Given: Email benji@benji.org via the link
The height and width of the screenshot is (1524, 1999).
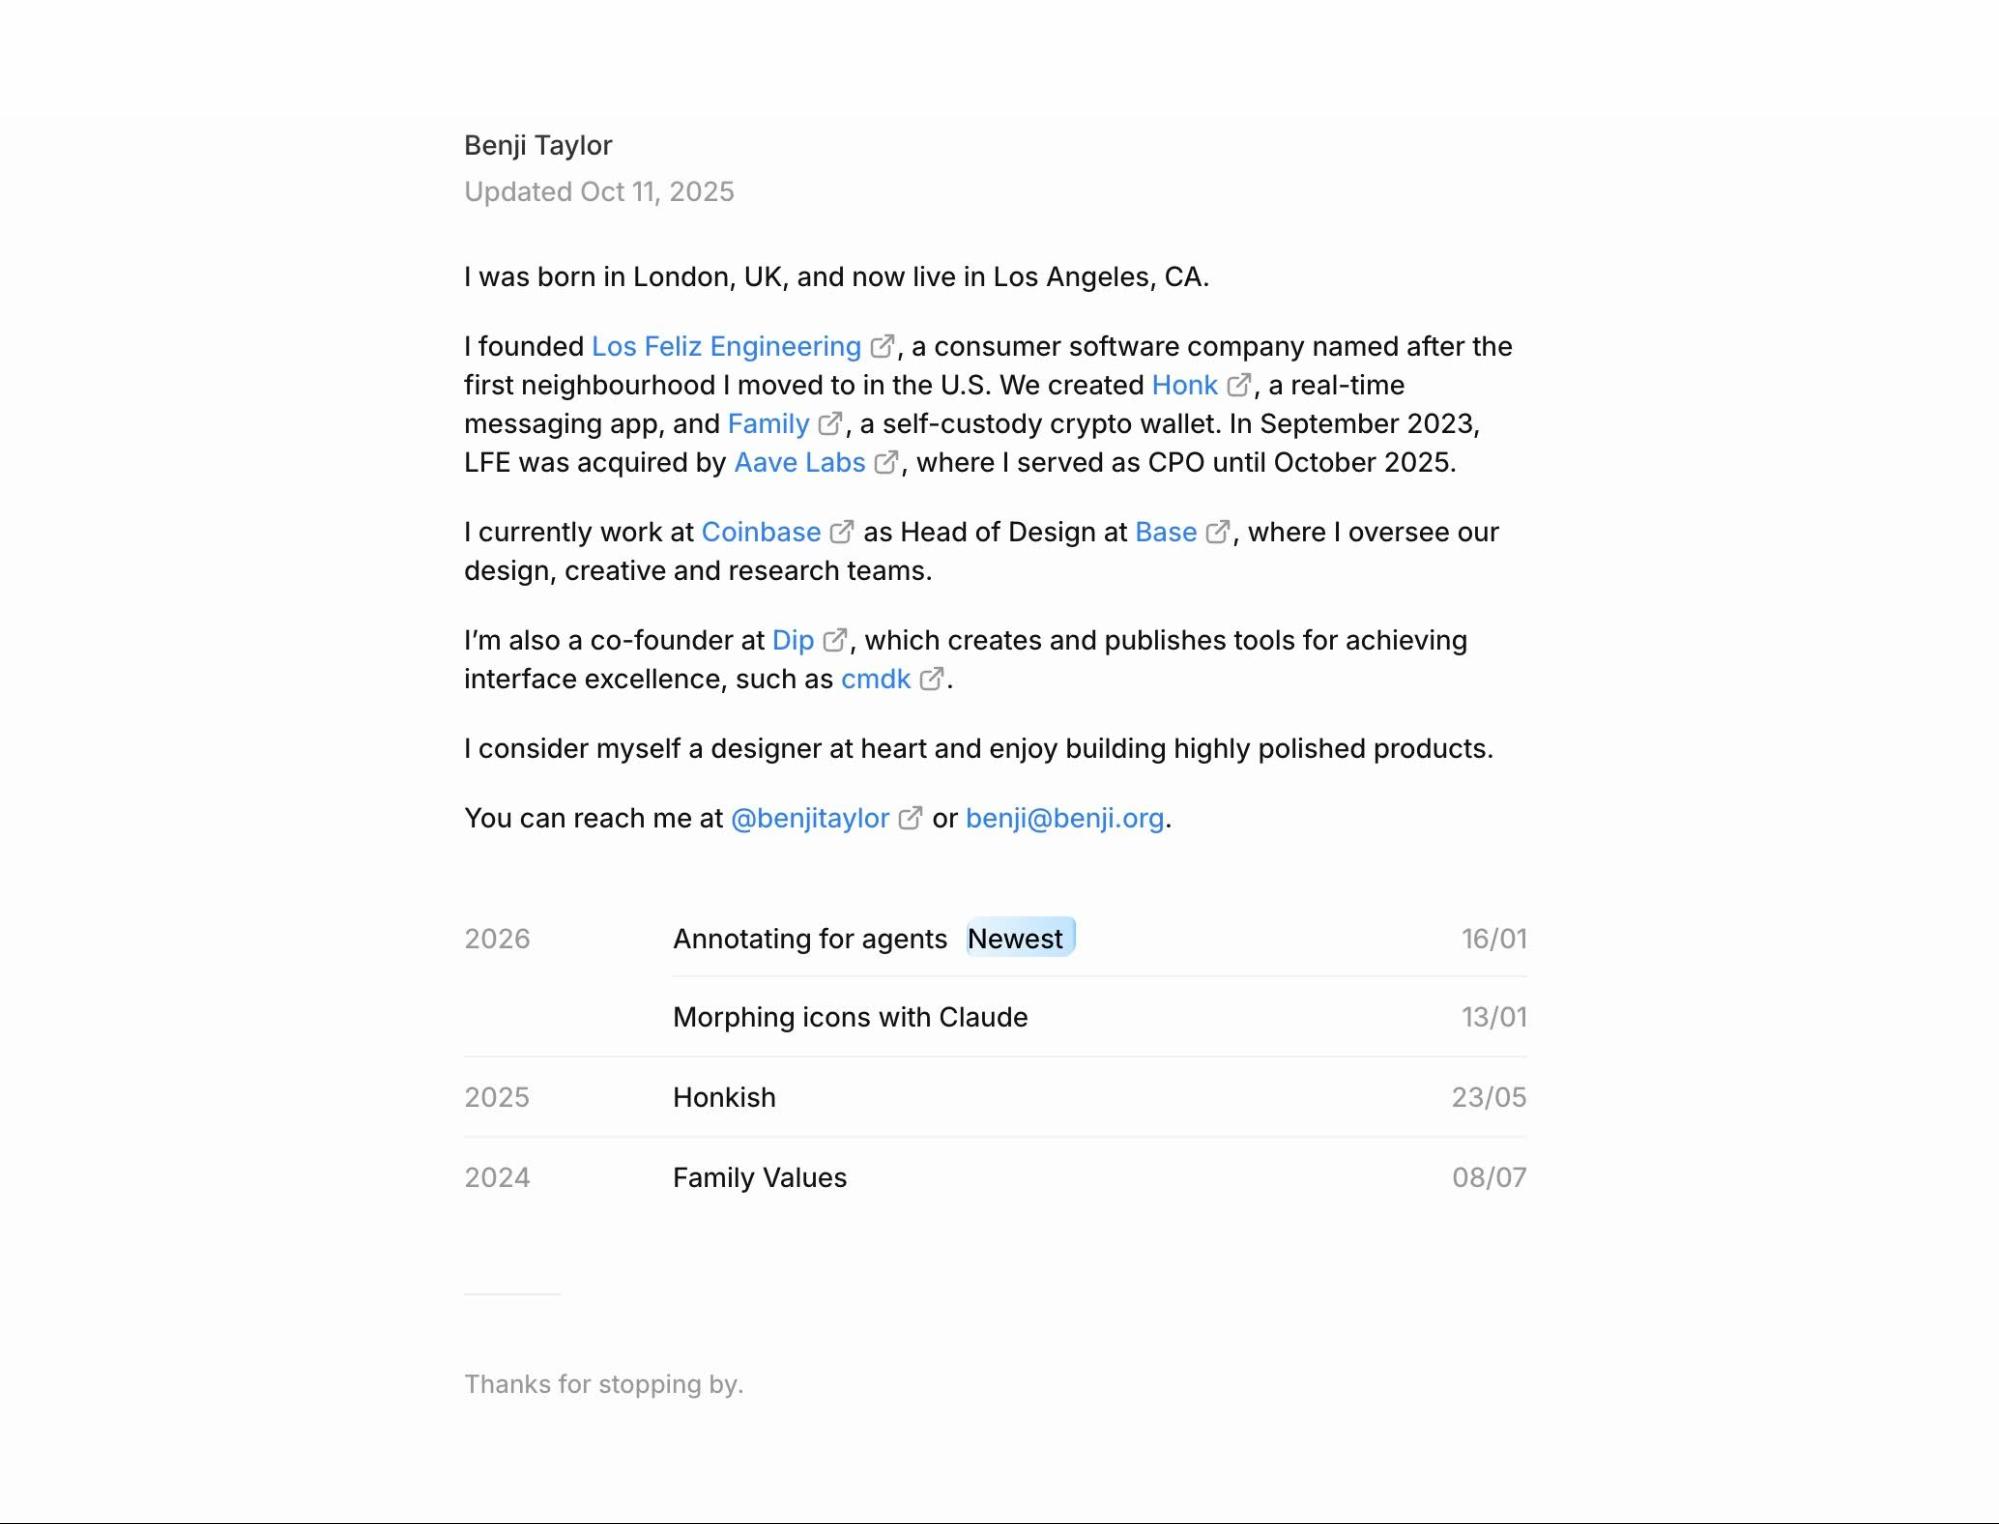Looking at the screenshot, I should [x=1064, y=818].
